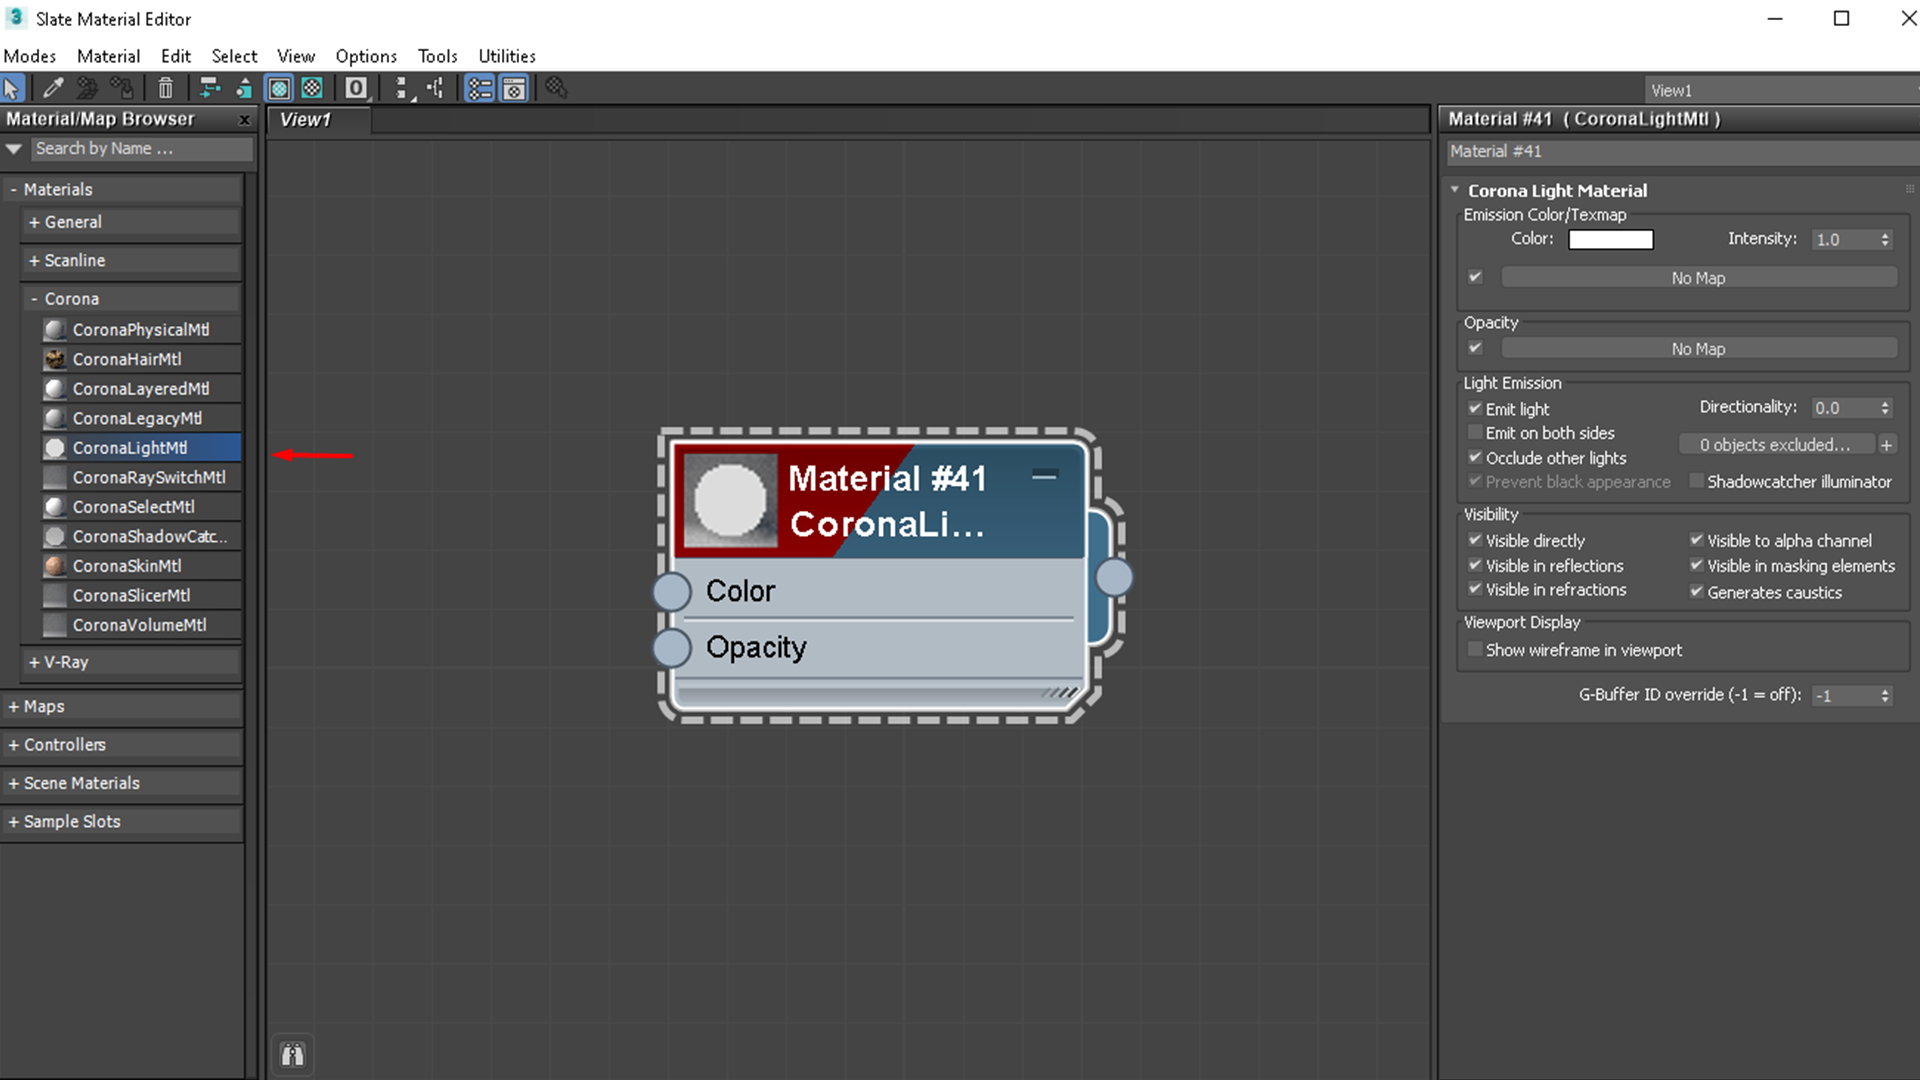Open the Select menu
This screenshot has width=1920, height=1080.
[234, 56]
